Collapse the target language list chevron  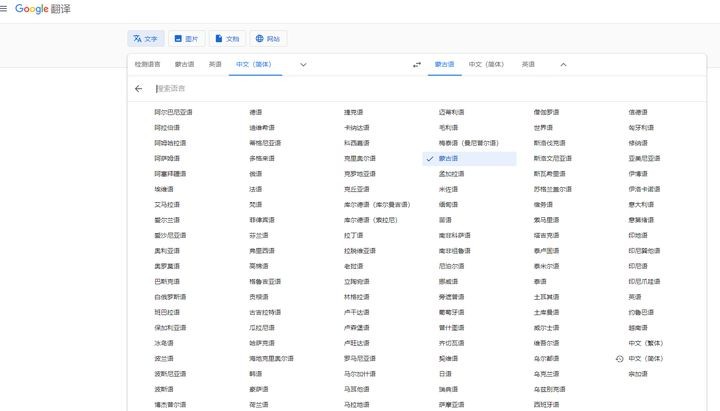[x=563, y=65]
